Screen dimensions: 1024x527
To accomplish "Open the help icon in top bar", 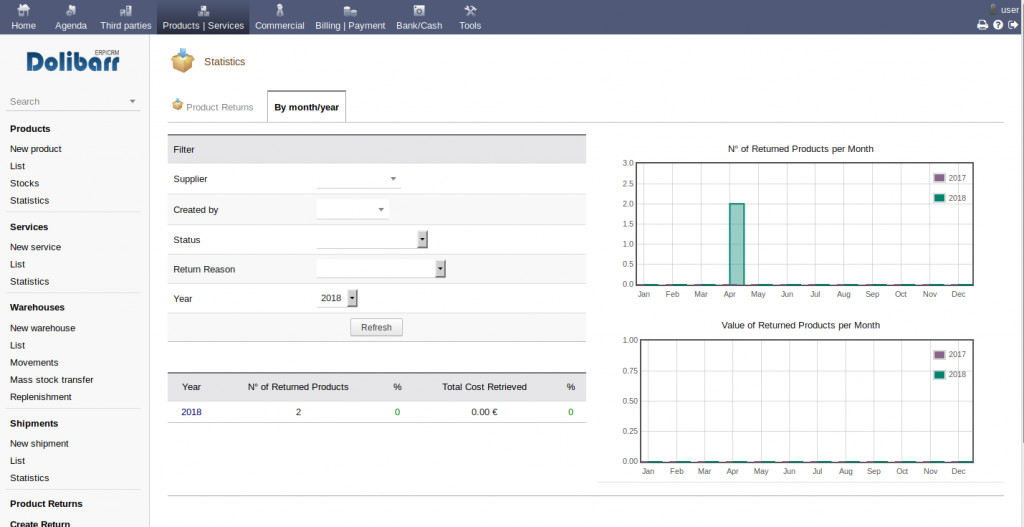I will tap(998, 25).
